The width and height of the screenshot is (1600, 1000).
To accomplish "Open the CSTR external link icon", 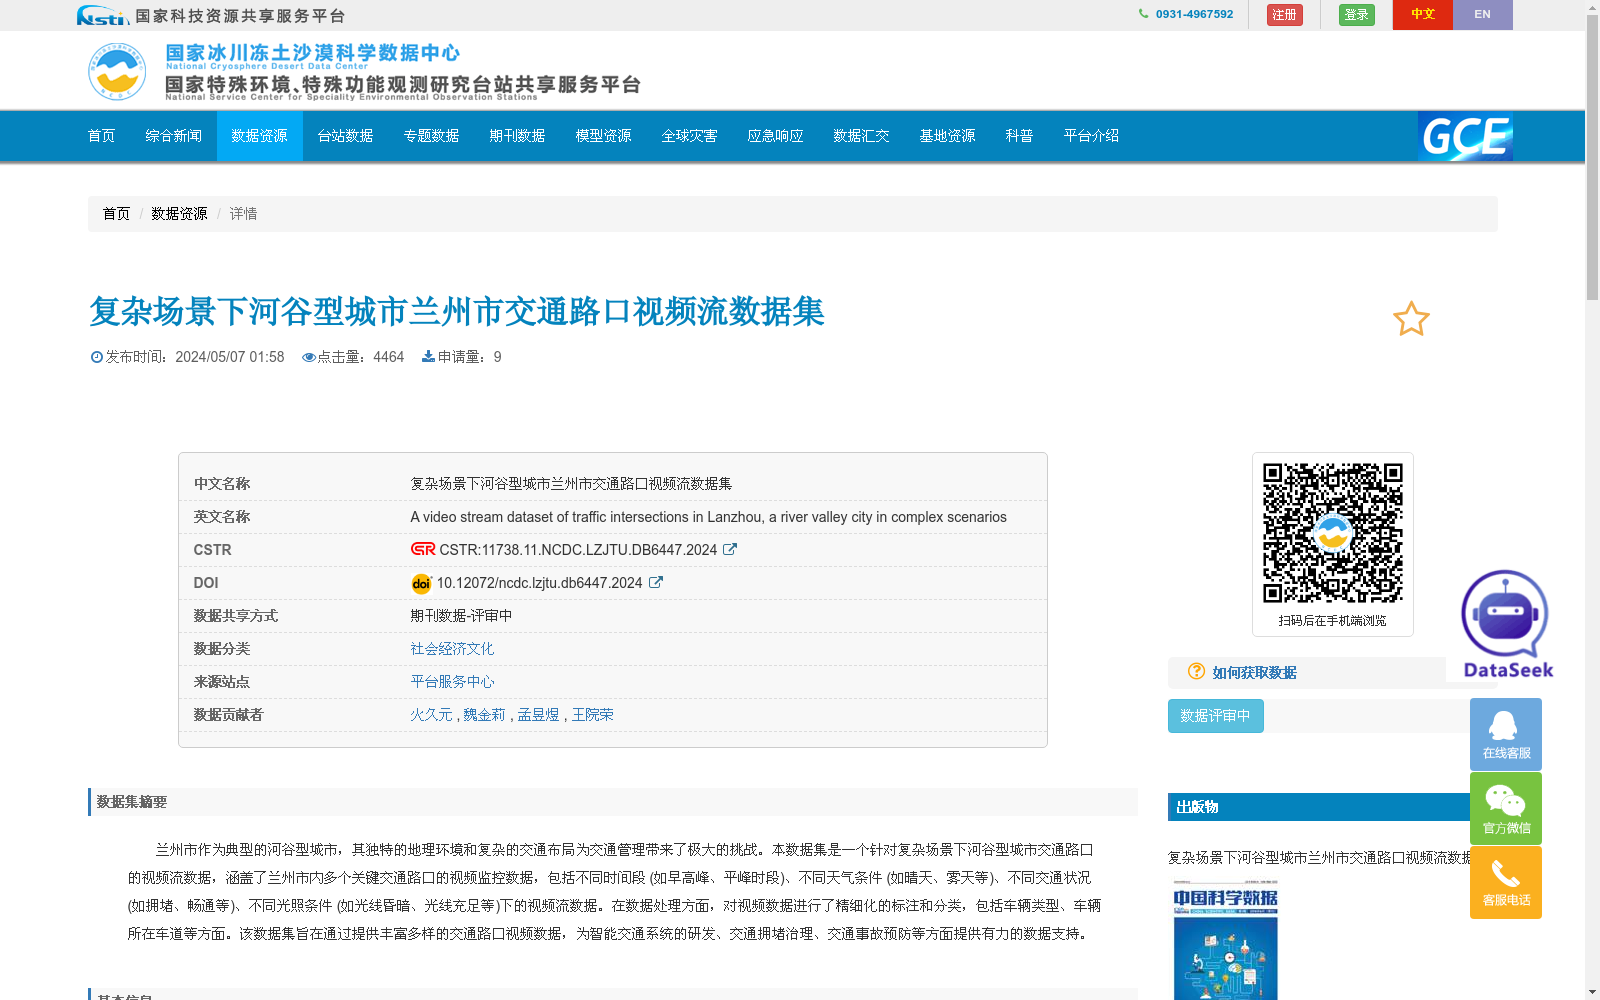I will (730, 549).
